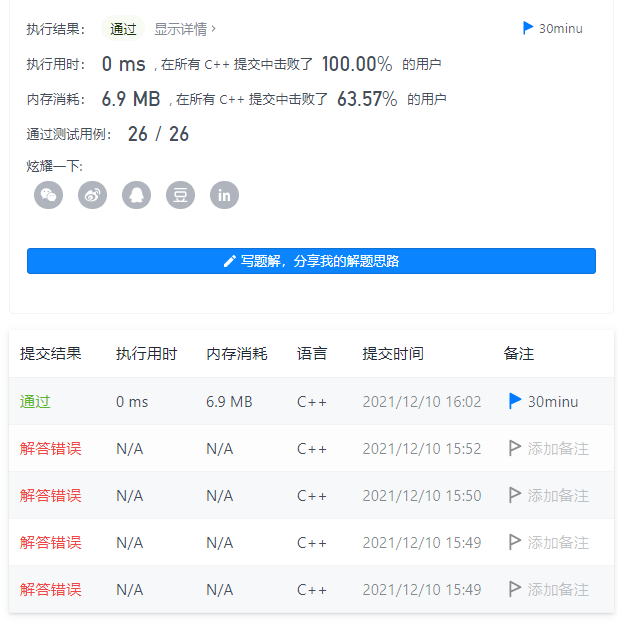
Task: Open the 解答错误 submission from 15:50
Action: [x=51, y=495]
